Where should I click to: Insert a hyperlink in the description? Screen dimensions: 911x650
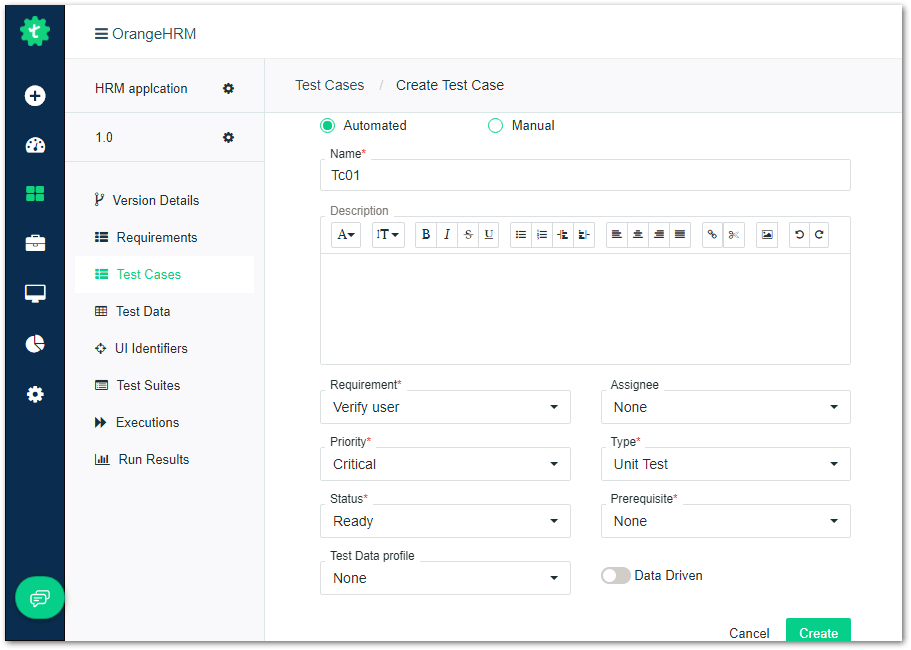click(x=712, y=234)
